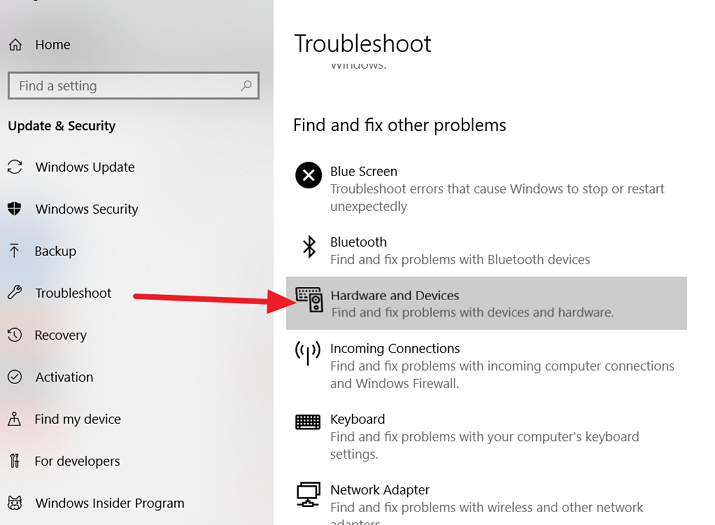
Task: Select the Hardware and Devices troubleshooter
Action: [x=486, y=303]
